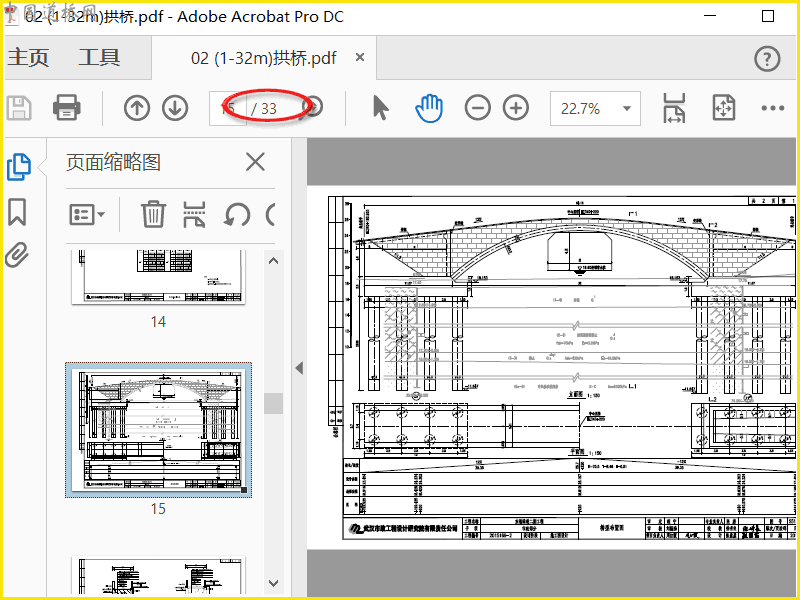Screen dimensions: 800x600
Task: Click page label 14 under thumbnail
Action: point(158,322)
